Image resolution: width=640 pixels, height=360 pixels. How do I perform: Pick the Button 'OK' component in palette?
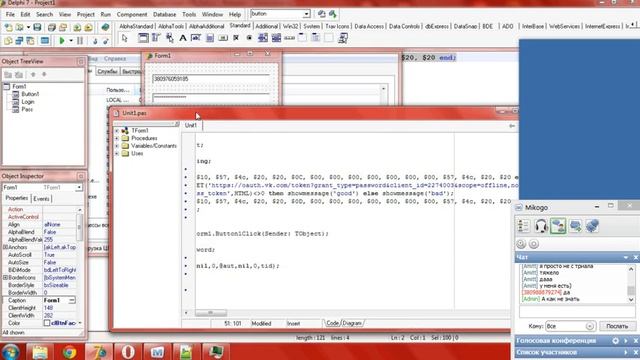pos(223,38)
